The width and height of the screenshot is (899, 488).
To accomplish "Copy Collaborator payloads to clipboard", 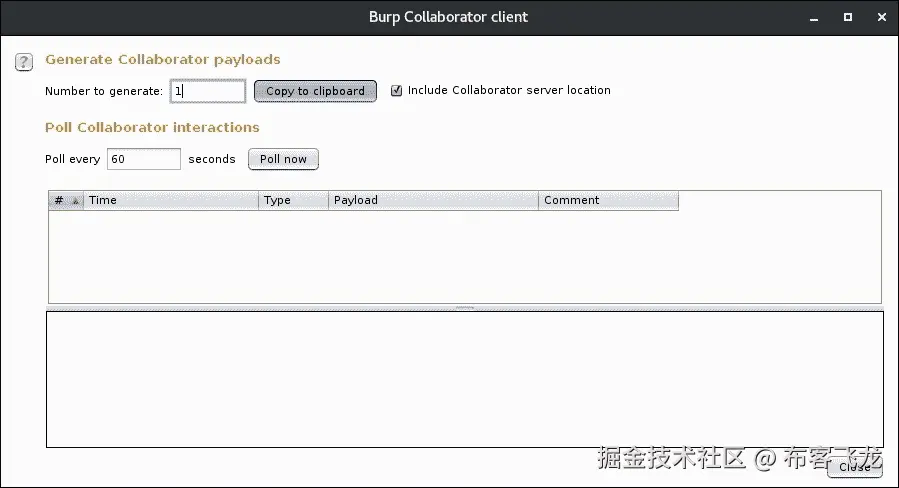I will (315, 91).
